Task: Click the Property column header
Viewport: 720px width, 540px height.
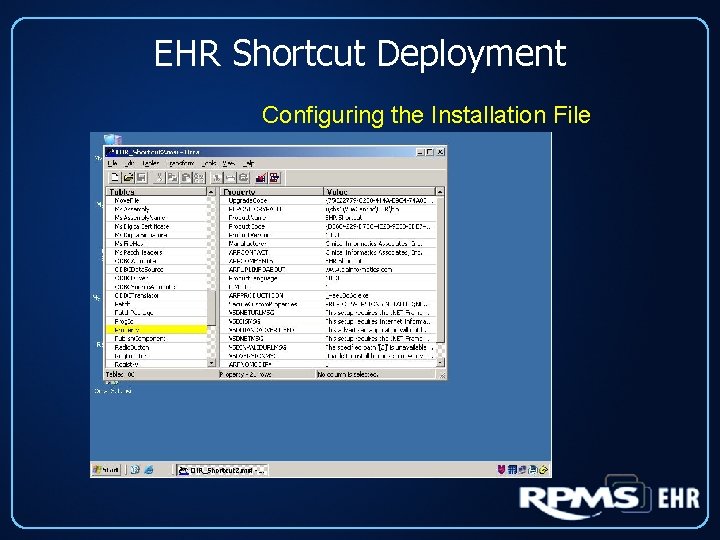Action: tap(271, 191)
